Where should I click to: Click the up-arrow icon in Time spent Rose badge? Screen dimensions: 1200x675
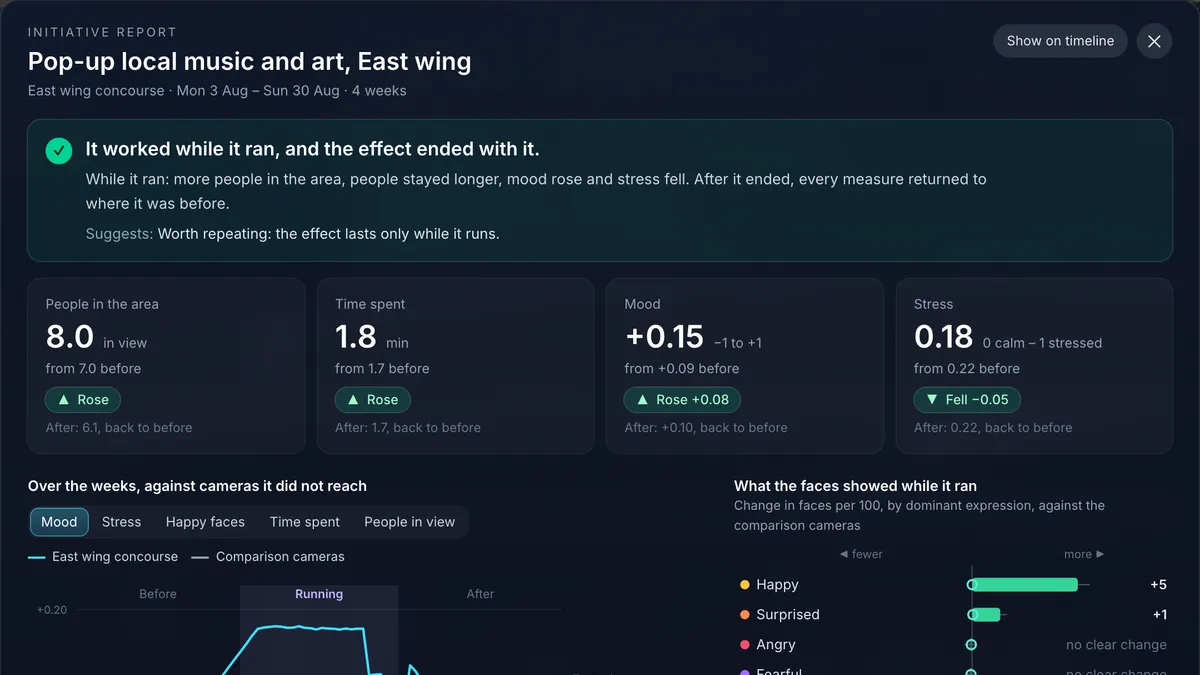pyautogui.click(x=353, y=399)
